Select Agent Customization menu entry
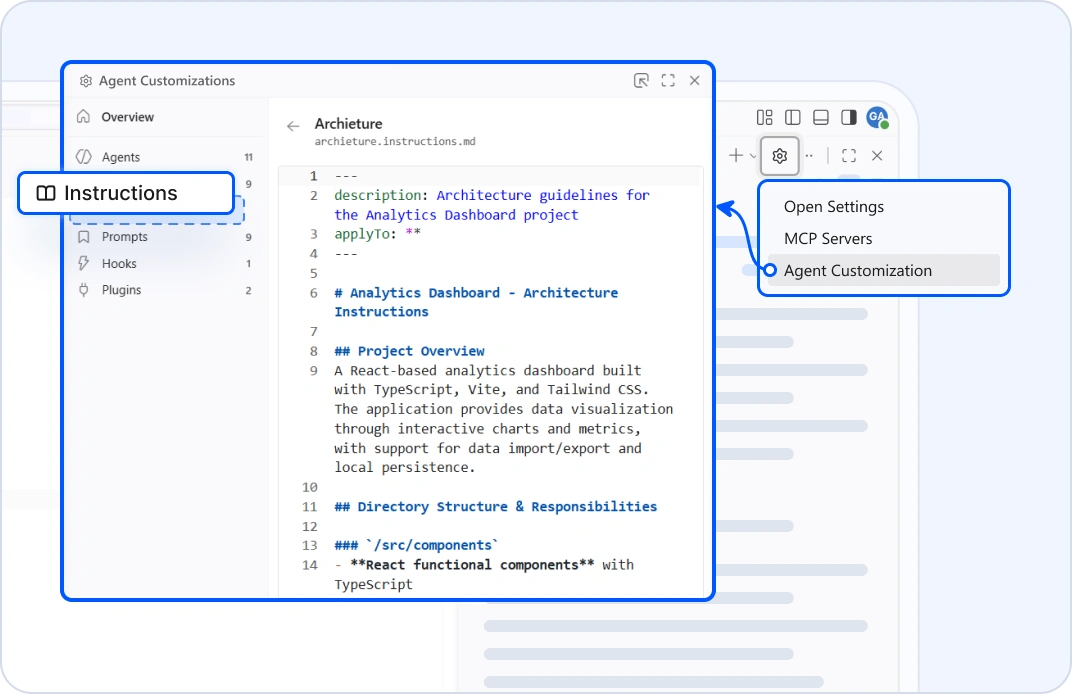This screenshot has width=1072, height=694. point(883,271)
